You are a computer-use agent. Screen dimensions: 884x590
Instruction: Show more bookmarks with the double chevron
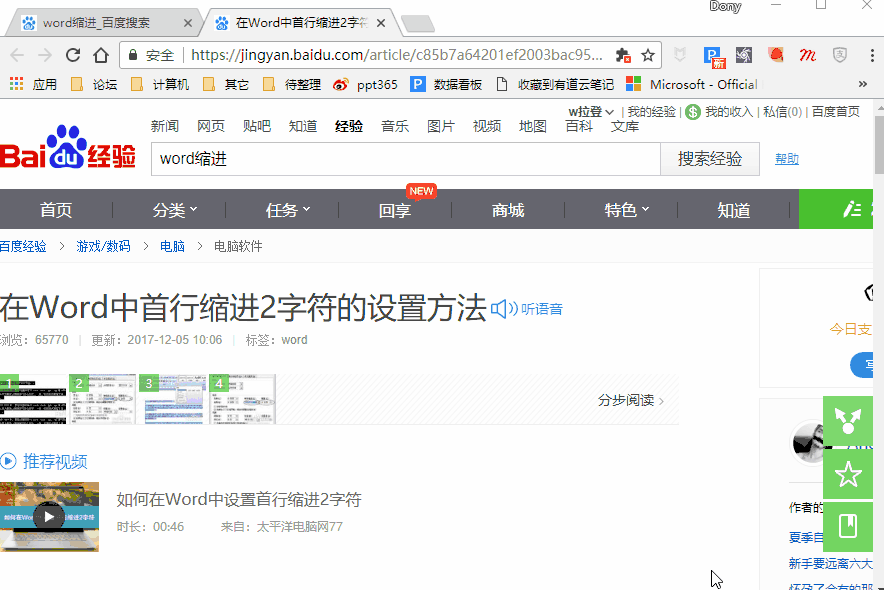(x=863, y=85)
